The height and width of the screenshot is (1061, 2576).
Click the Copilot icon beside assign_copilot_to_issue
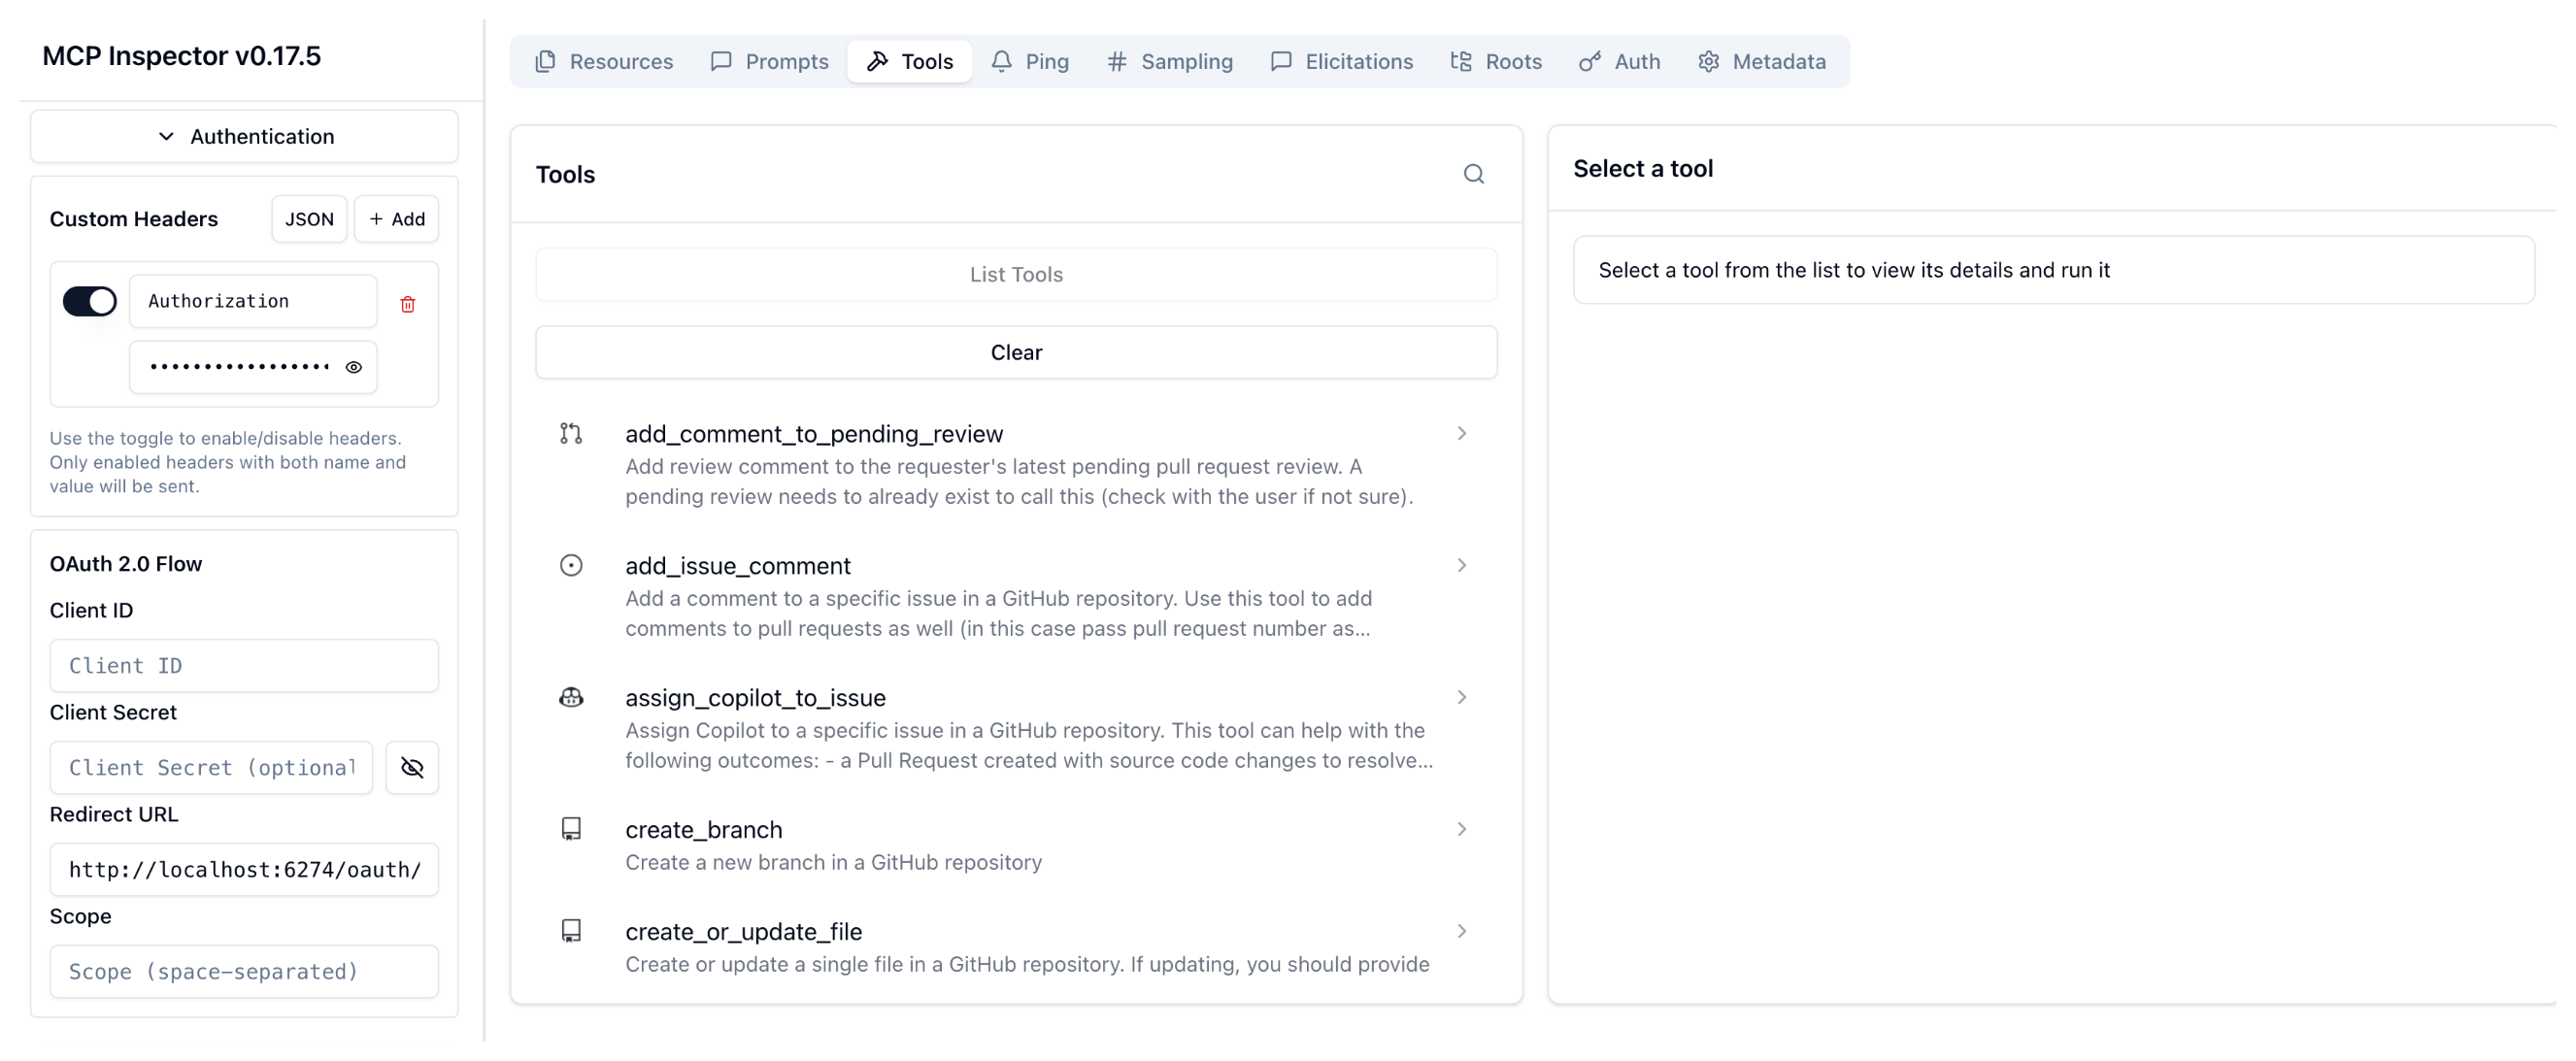click(x=571, y=697)
